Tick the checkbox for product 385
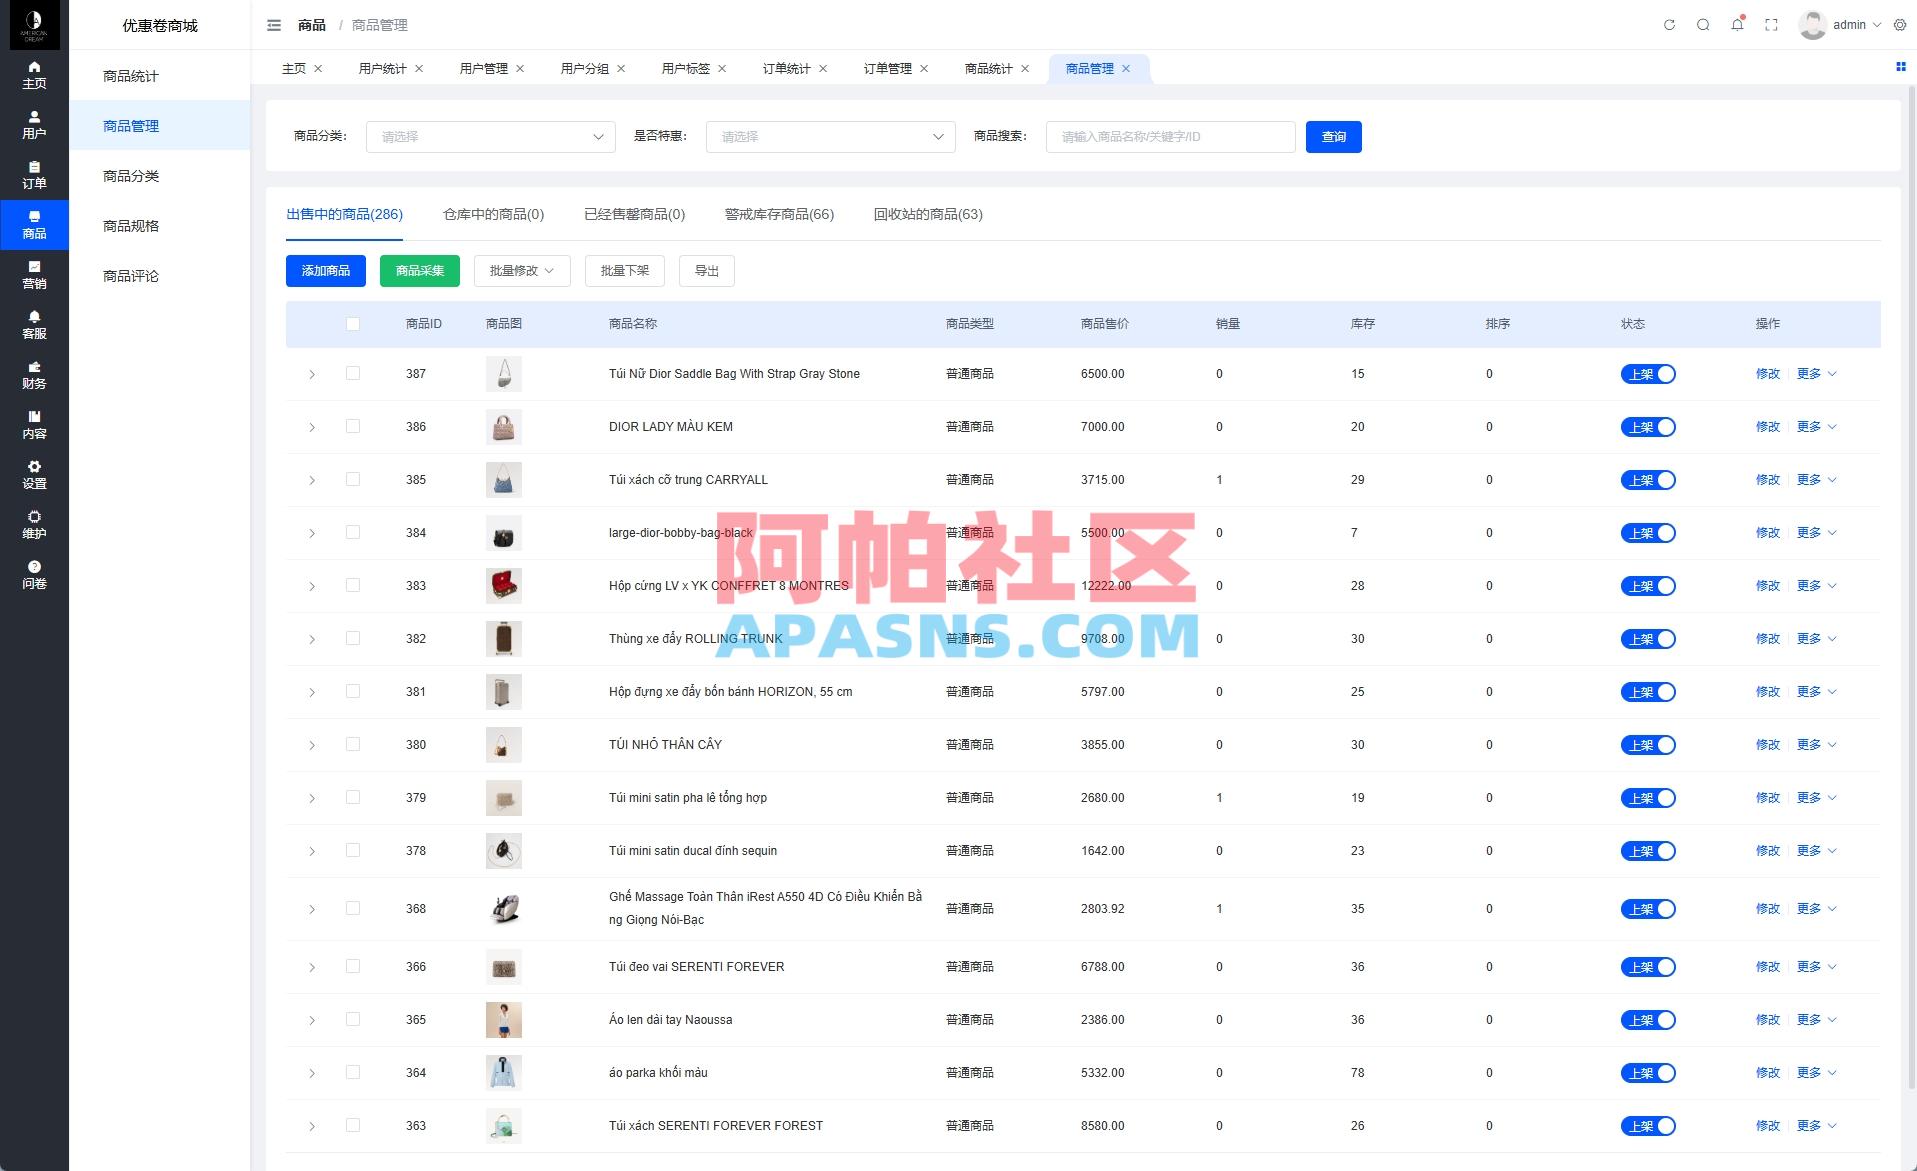 pyautogui.click(x=352, y=479)
